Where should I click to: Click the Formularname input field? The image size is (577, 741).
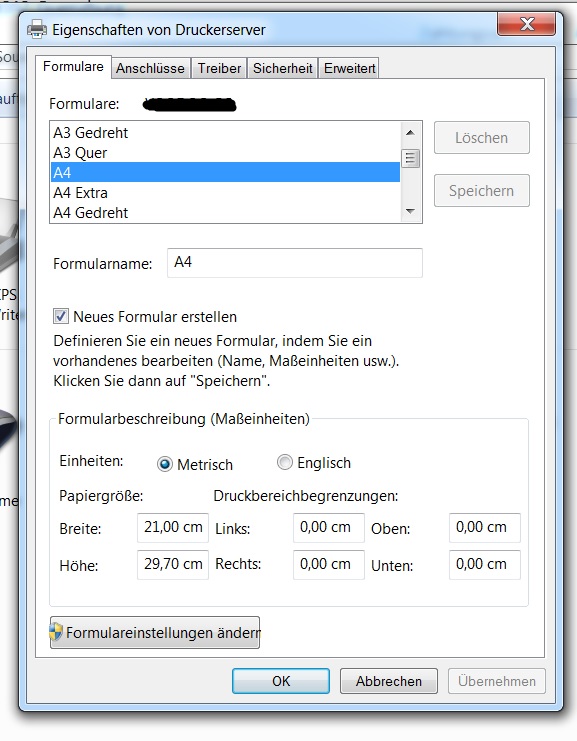[294, 263]
